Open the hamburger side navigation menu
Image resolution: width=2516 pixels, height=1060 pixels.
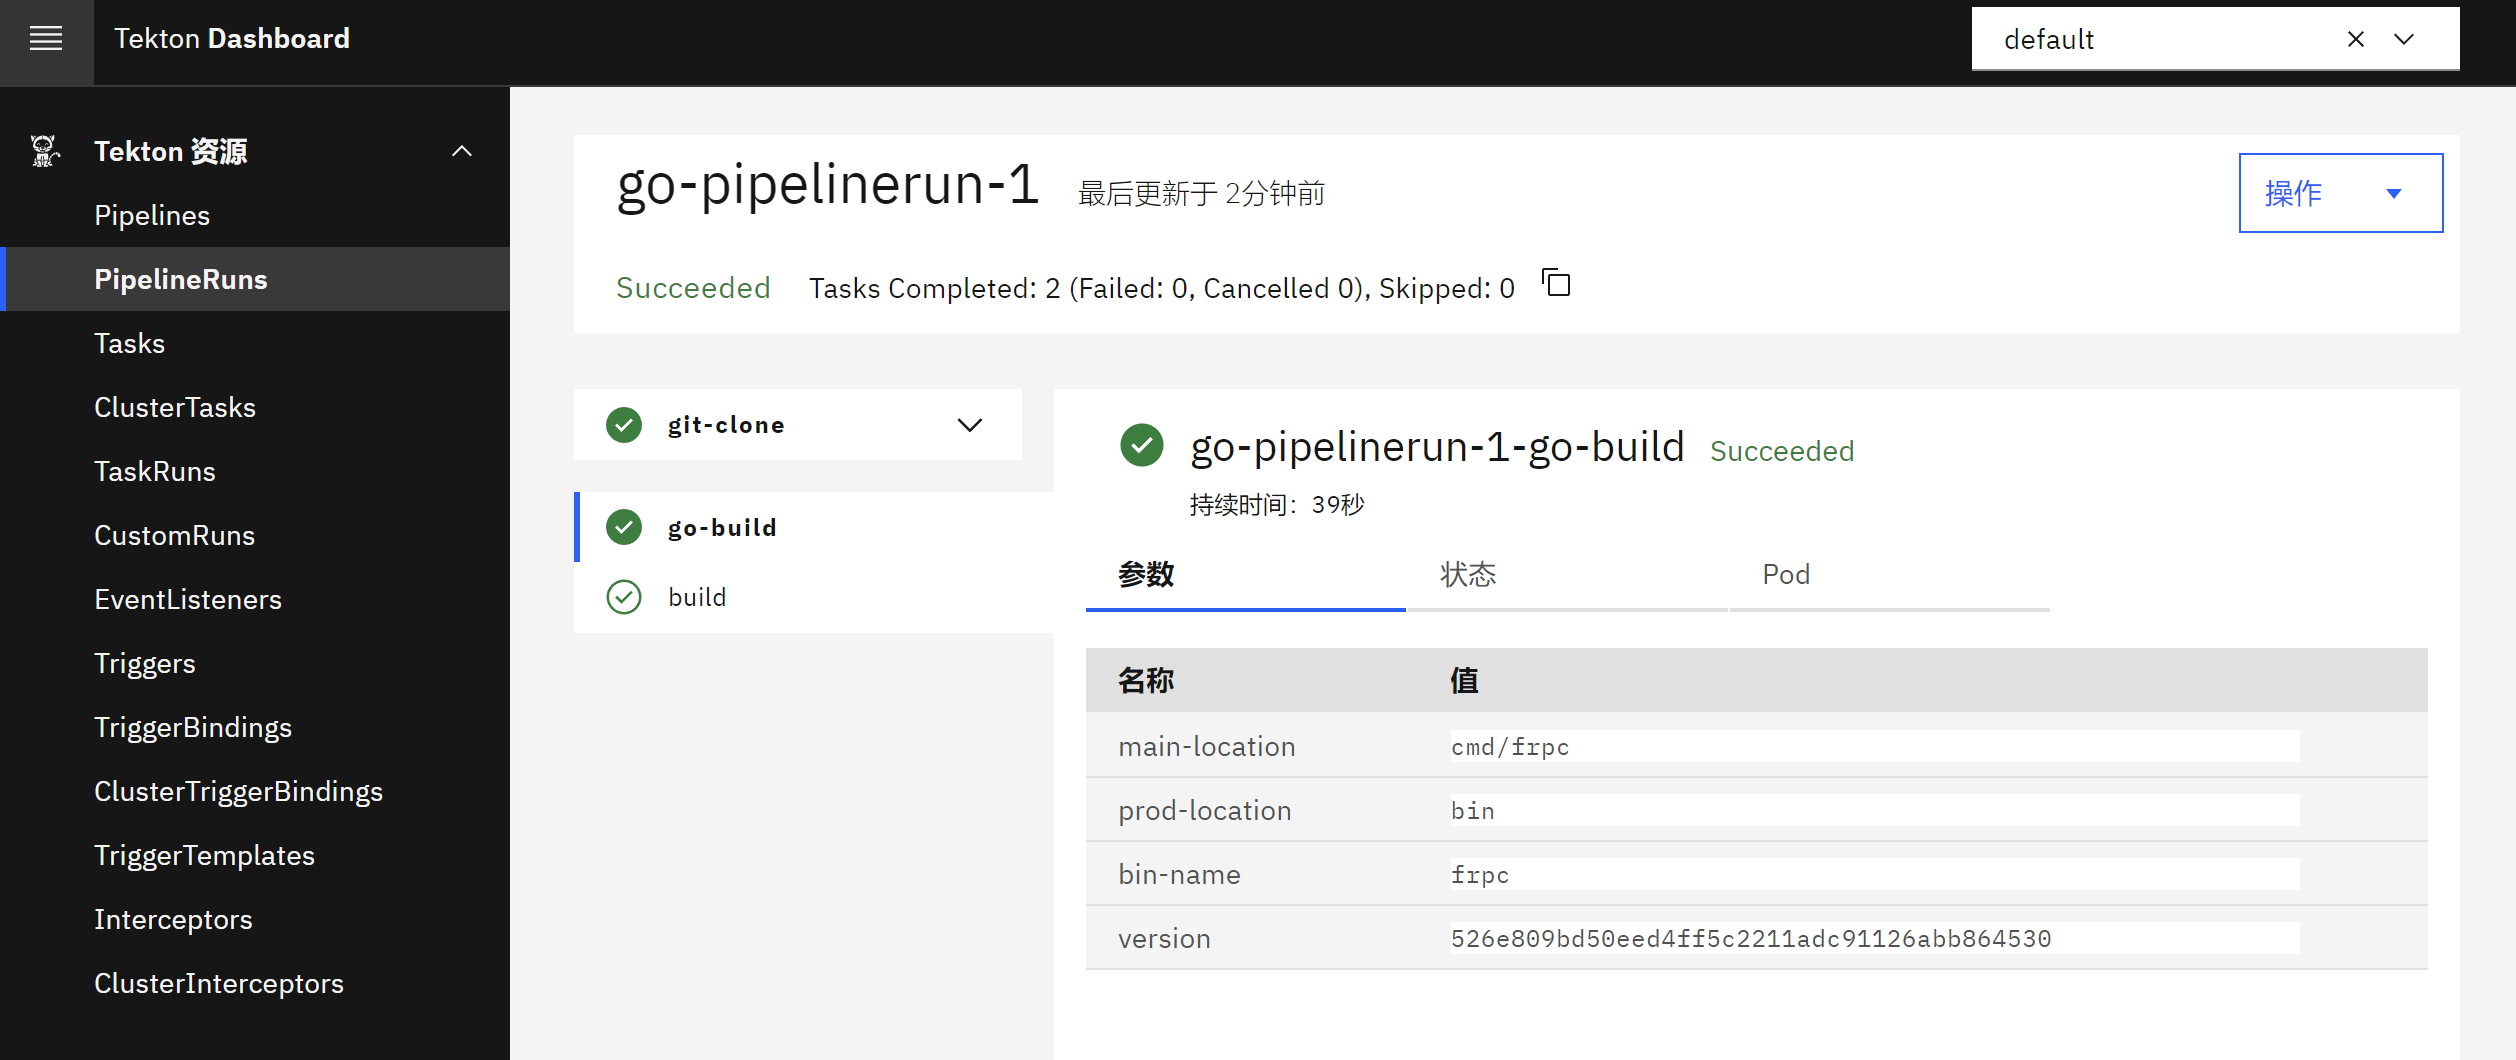(46, 40)
